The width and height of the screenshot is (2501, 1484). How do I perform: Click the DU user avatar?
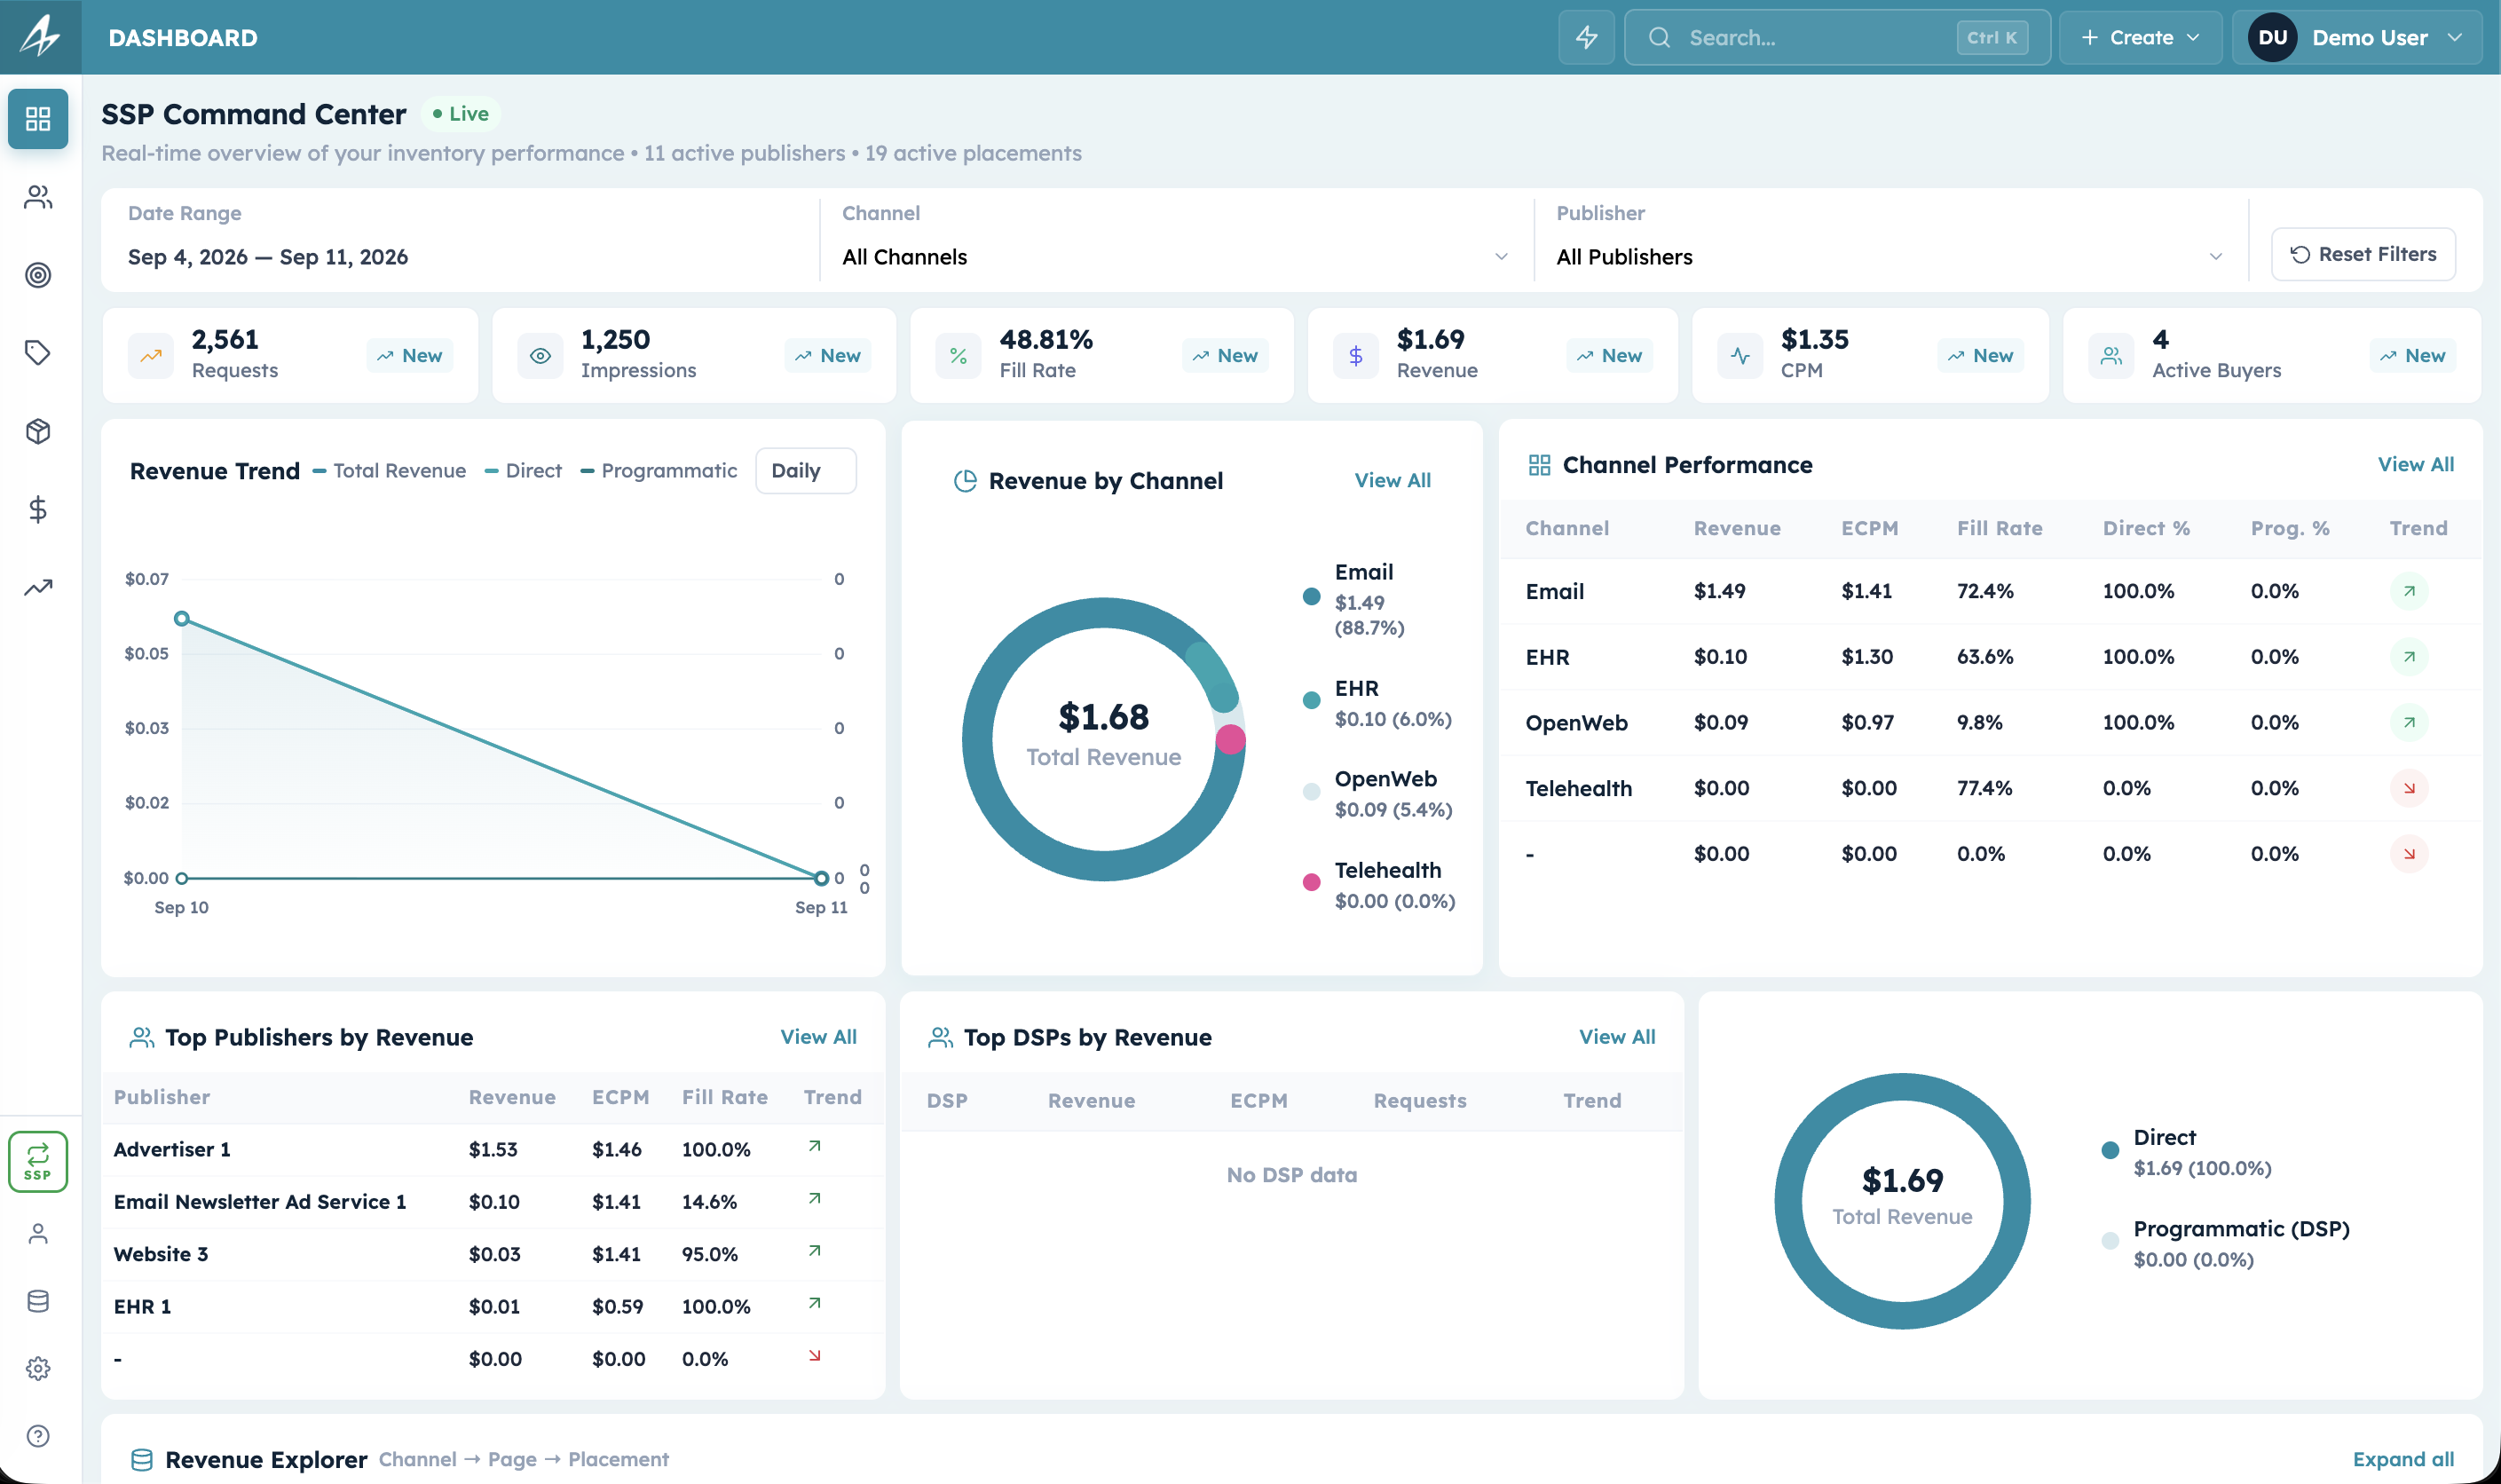click(2272, 38)
